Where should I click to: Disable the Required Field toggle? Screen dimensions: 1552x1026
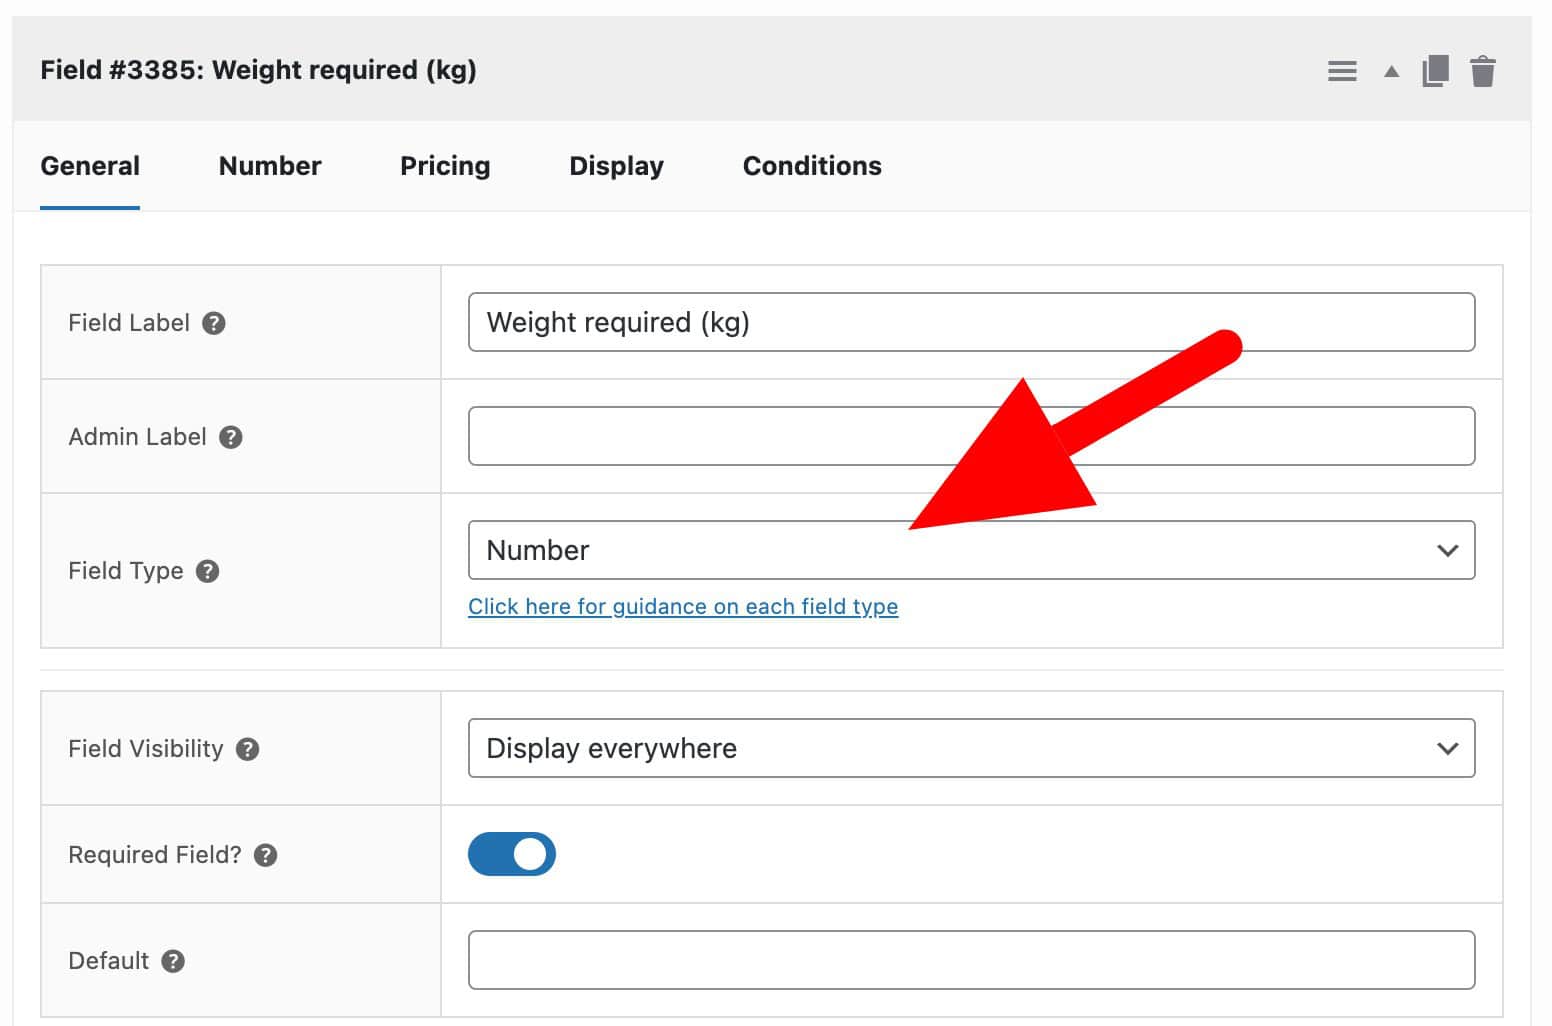[512, 854]
